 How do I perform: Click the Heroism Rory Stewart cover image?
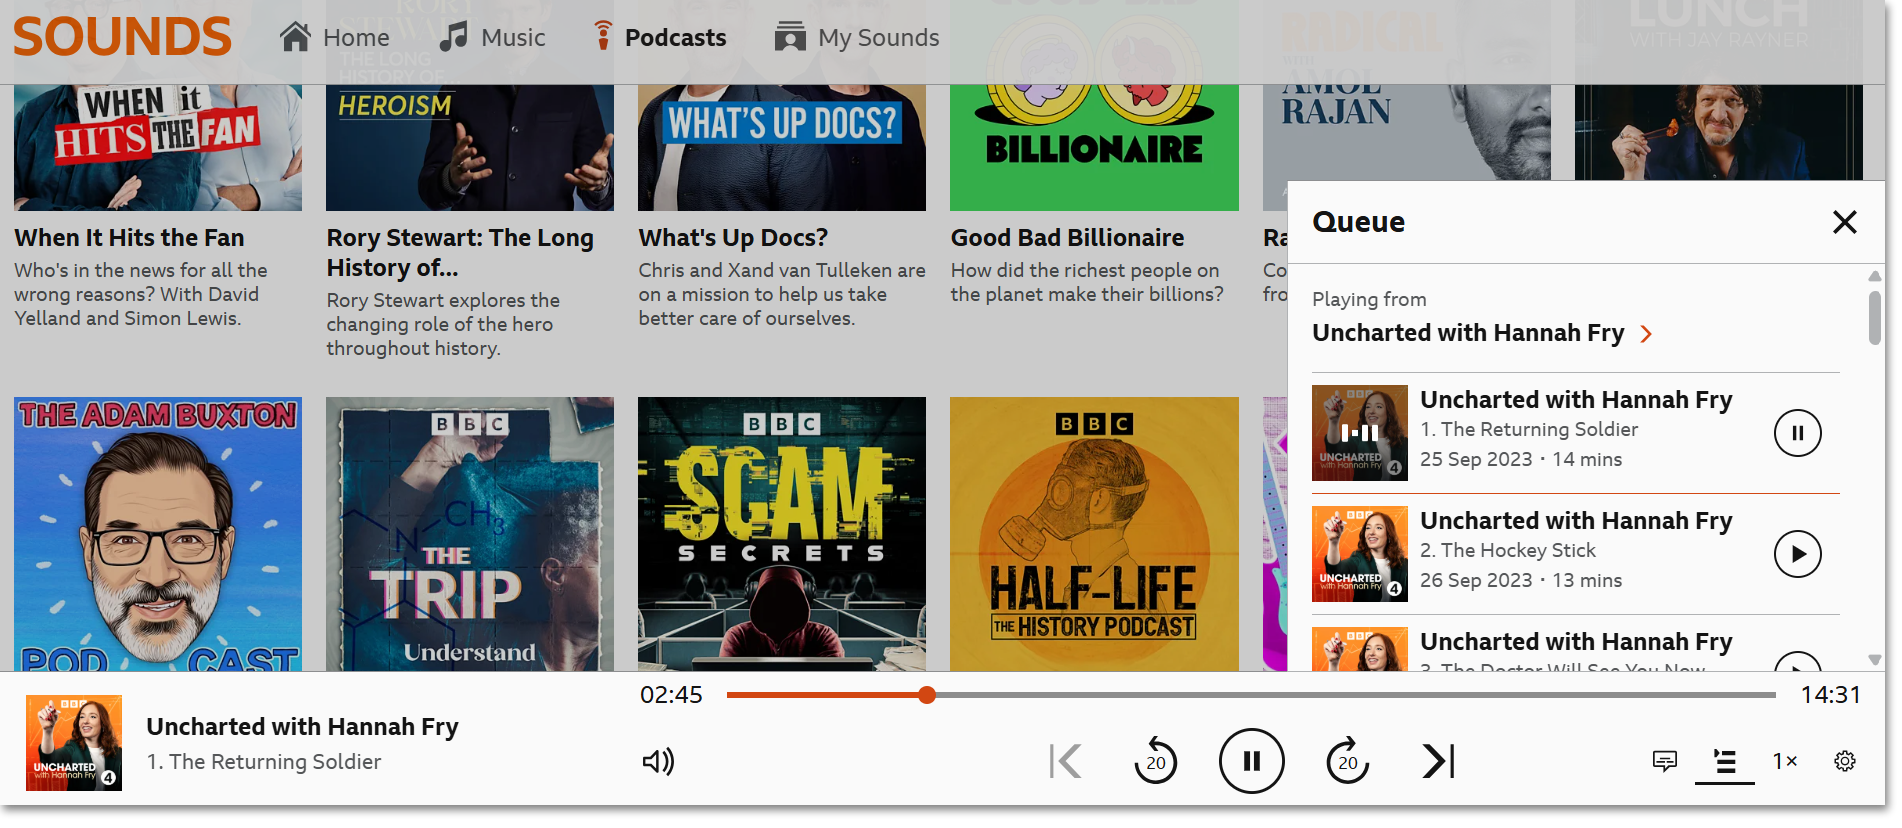click(x=470, y=147)
